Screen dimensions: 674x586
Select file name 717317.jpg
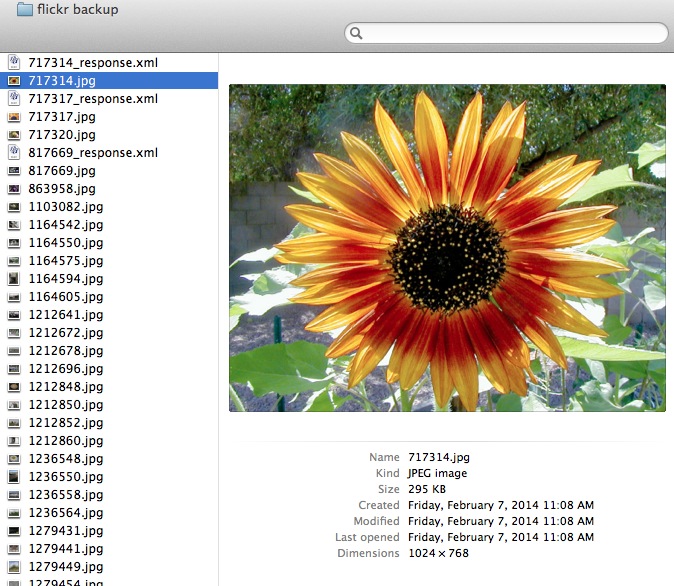[x=62, y=117]
